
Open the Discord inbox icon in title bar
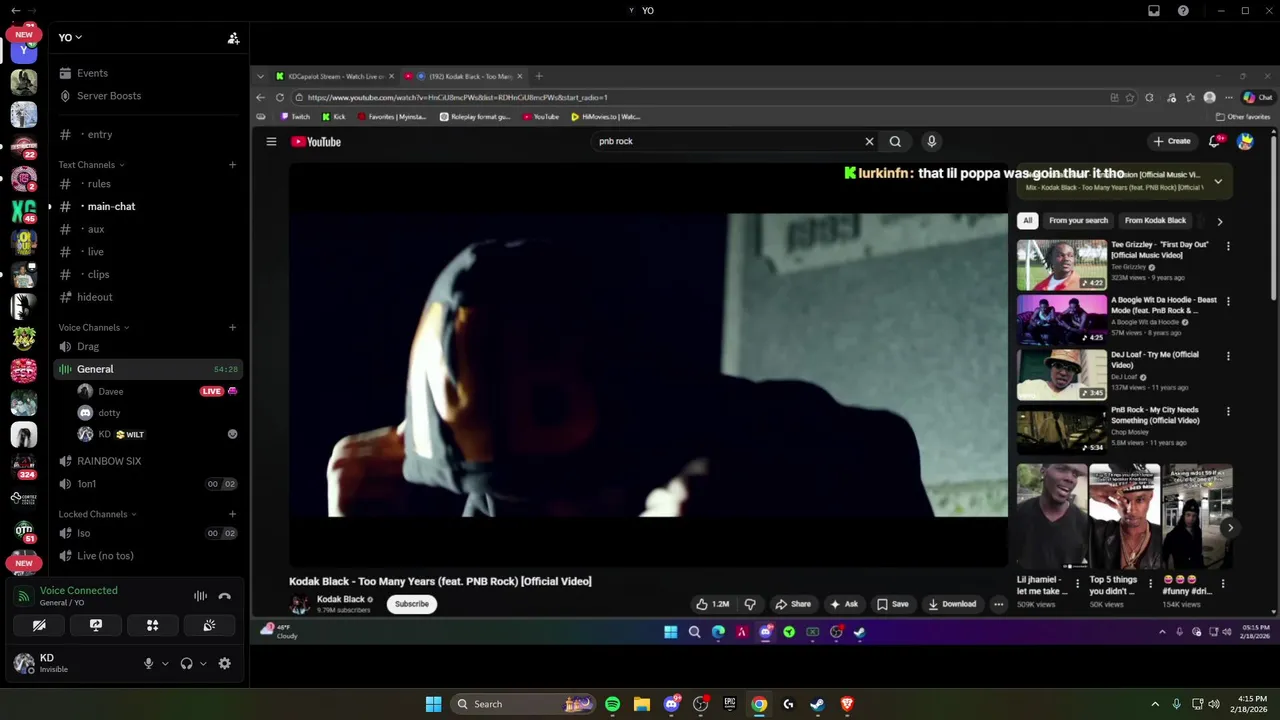[x=1154, y=11]
